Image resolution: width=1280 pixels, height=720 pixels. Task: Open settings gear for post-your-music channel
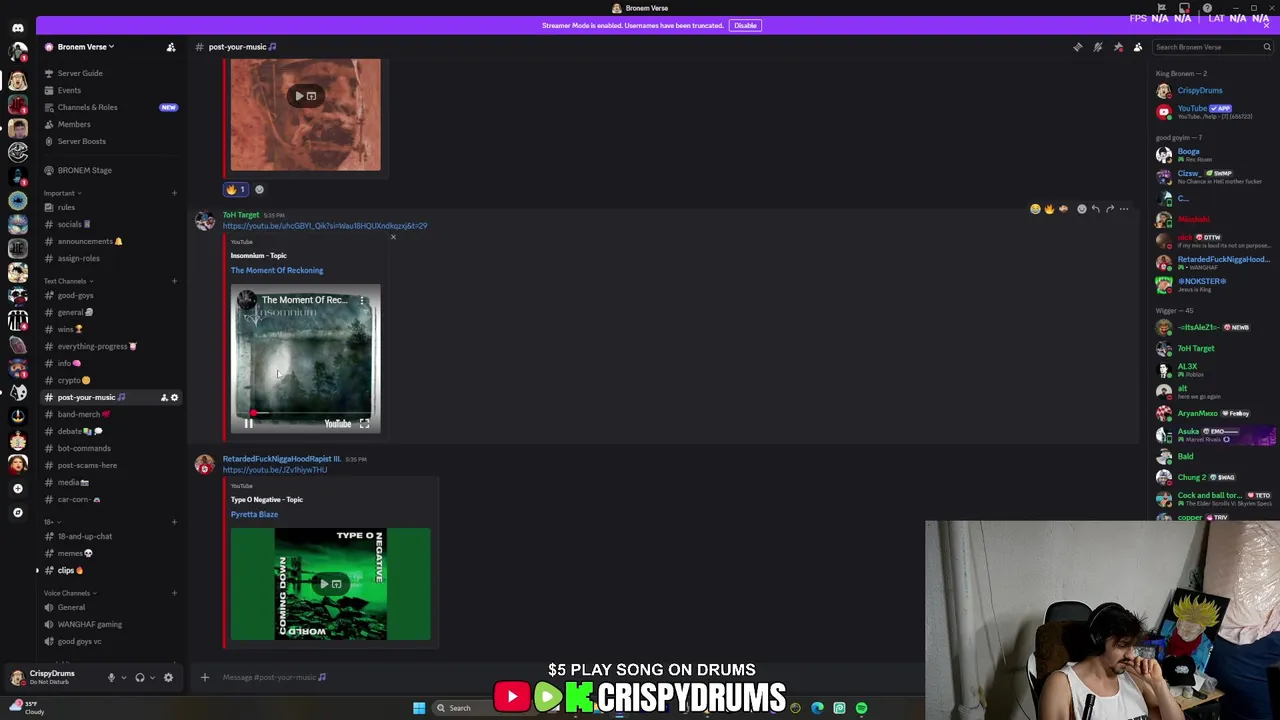click(x=174, y=398)
